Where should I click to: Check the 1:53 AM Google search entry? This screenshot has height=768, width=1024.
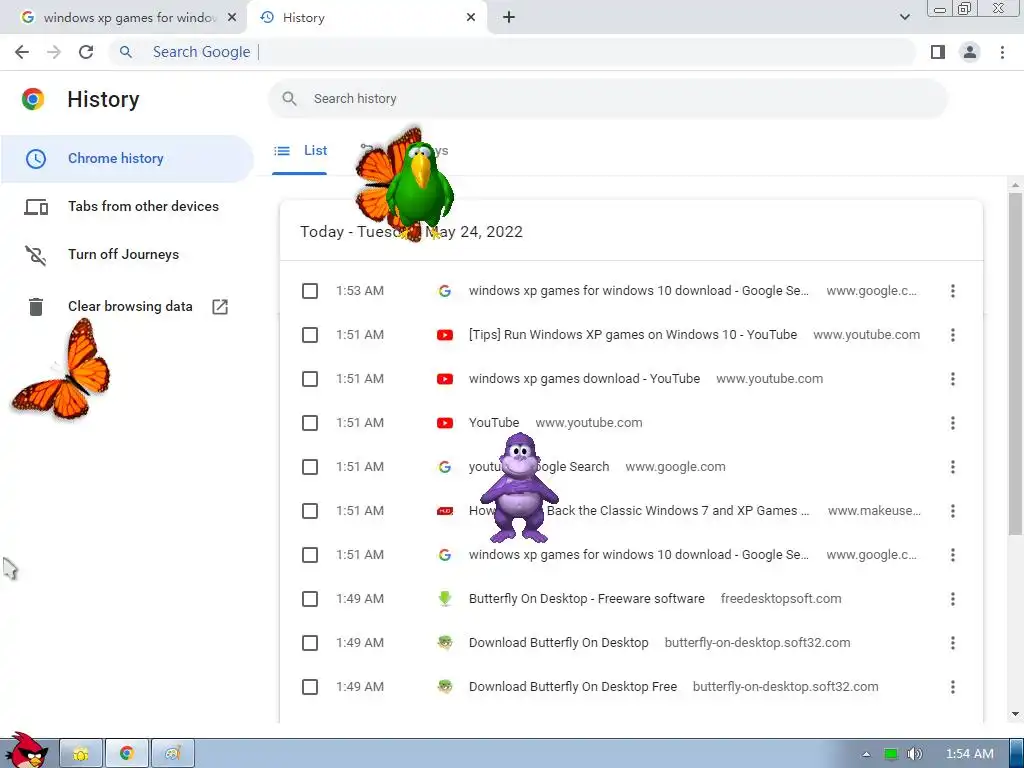coord(310,291)
